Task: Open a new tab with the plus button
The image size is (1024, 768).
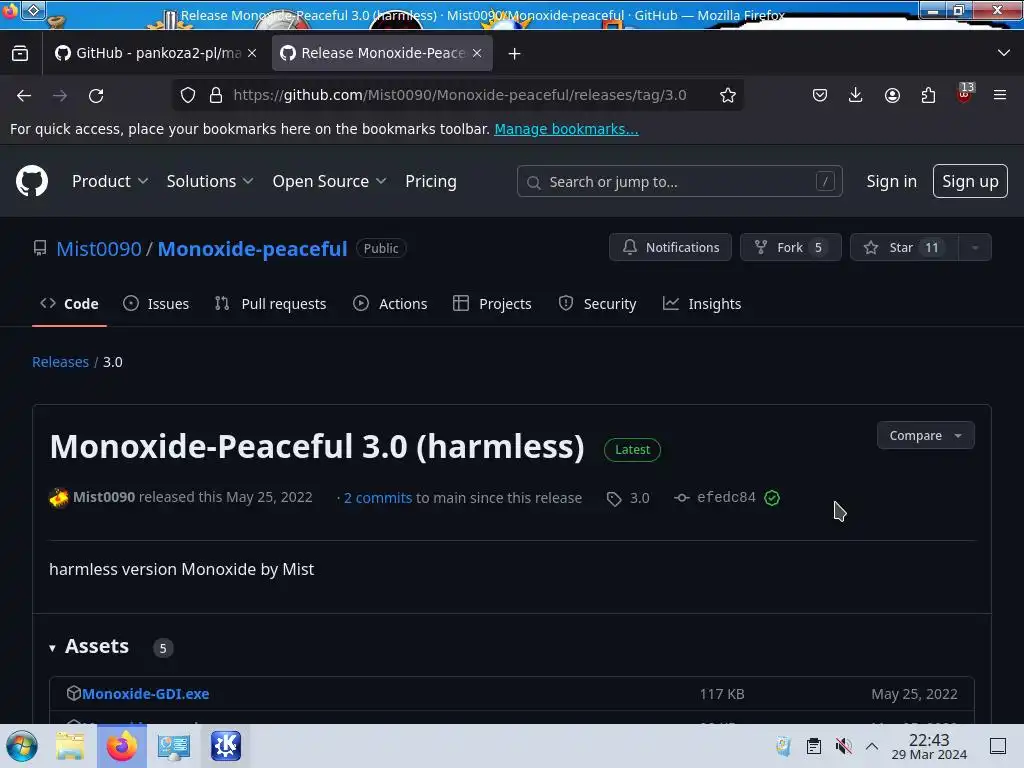Action: click(515, 54)
